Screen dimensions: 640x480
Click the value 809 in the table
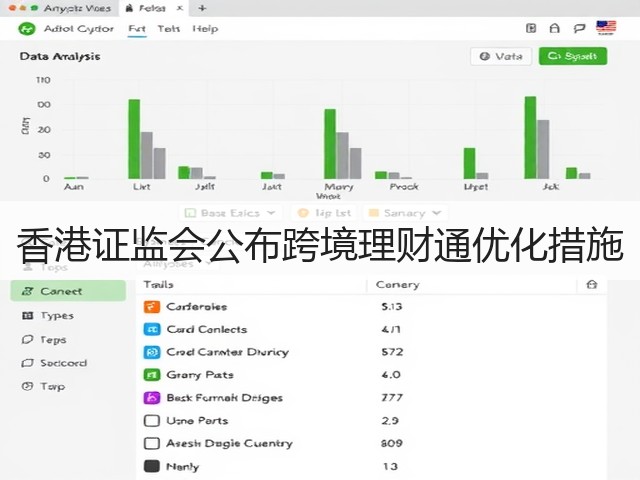tap(392, 443)
